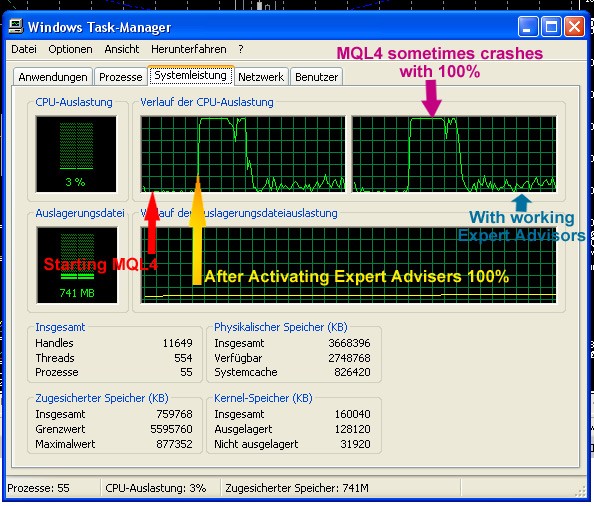Click the Prozesse: 55 status bar field

(x=52, y=488)
